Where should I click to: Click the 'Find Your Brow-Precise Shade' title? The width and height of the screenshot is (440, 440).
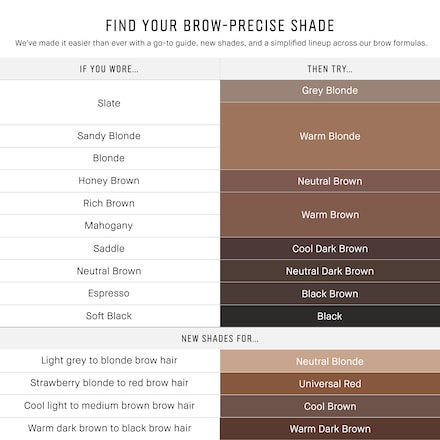tap(220, 26)
